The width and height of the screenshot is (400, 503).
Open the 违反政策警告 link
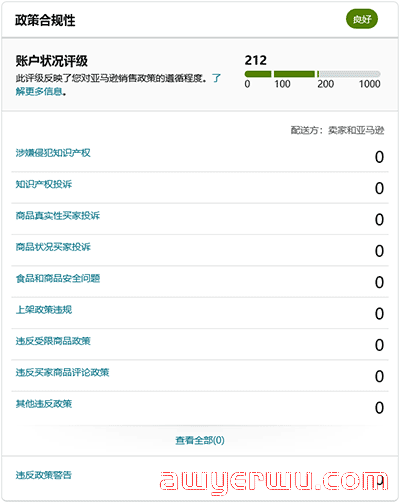pyautogui.click(x=44, y=475)
